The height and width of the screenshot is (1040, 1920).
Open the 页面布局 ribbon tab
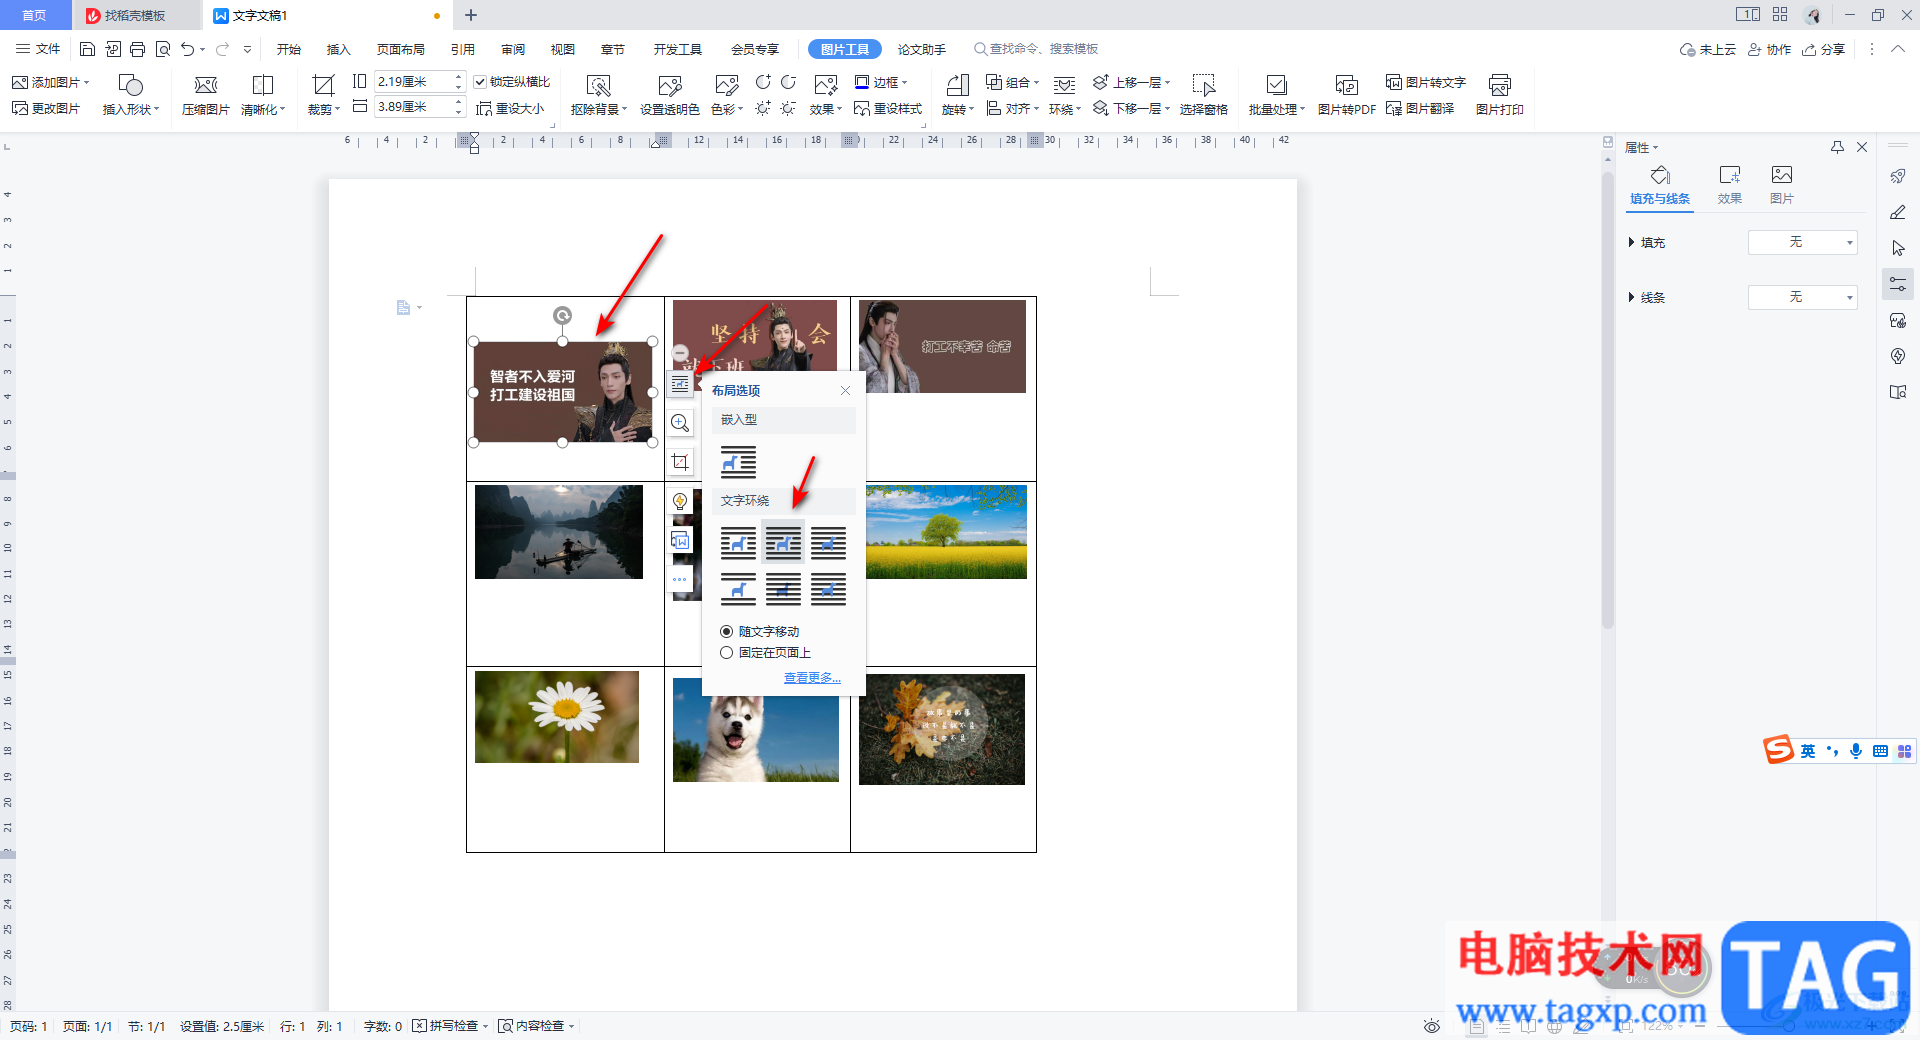pyautogui.click(x=401, y=49)
